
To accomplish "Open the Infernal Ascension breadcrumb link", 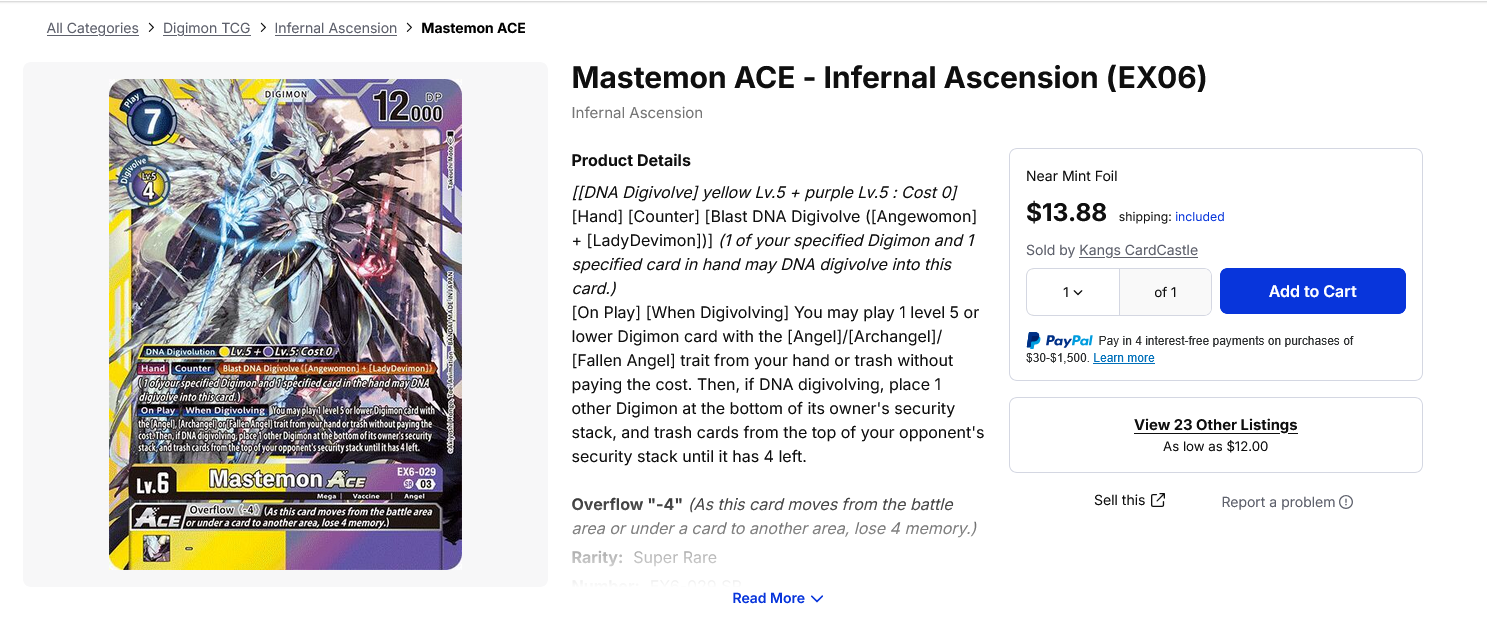I will point(336,28).
